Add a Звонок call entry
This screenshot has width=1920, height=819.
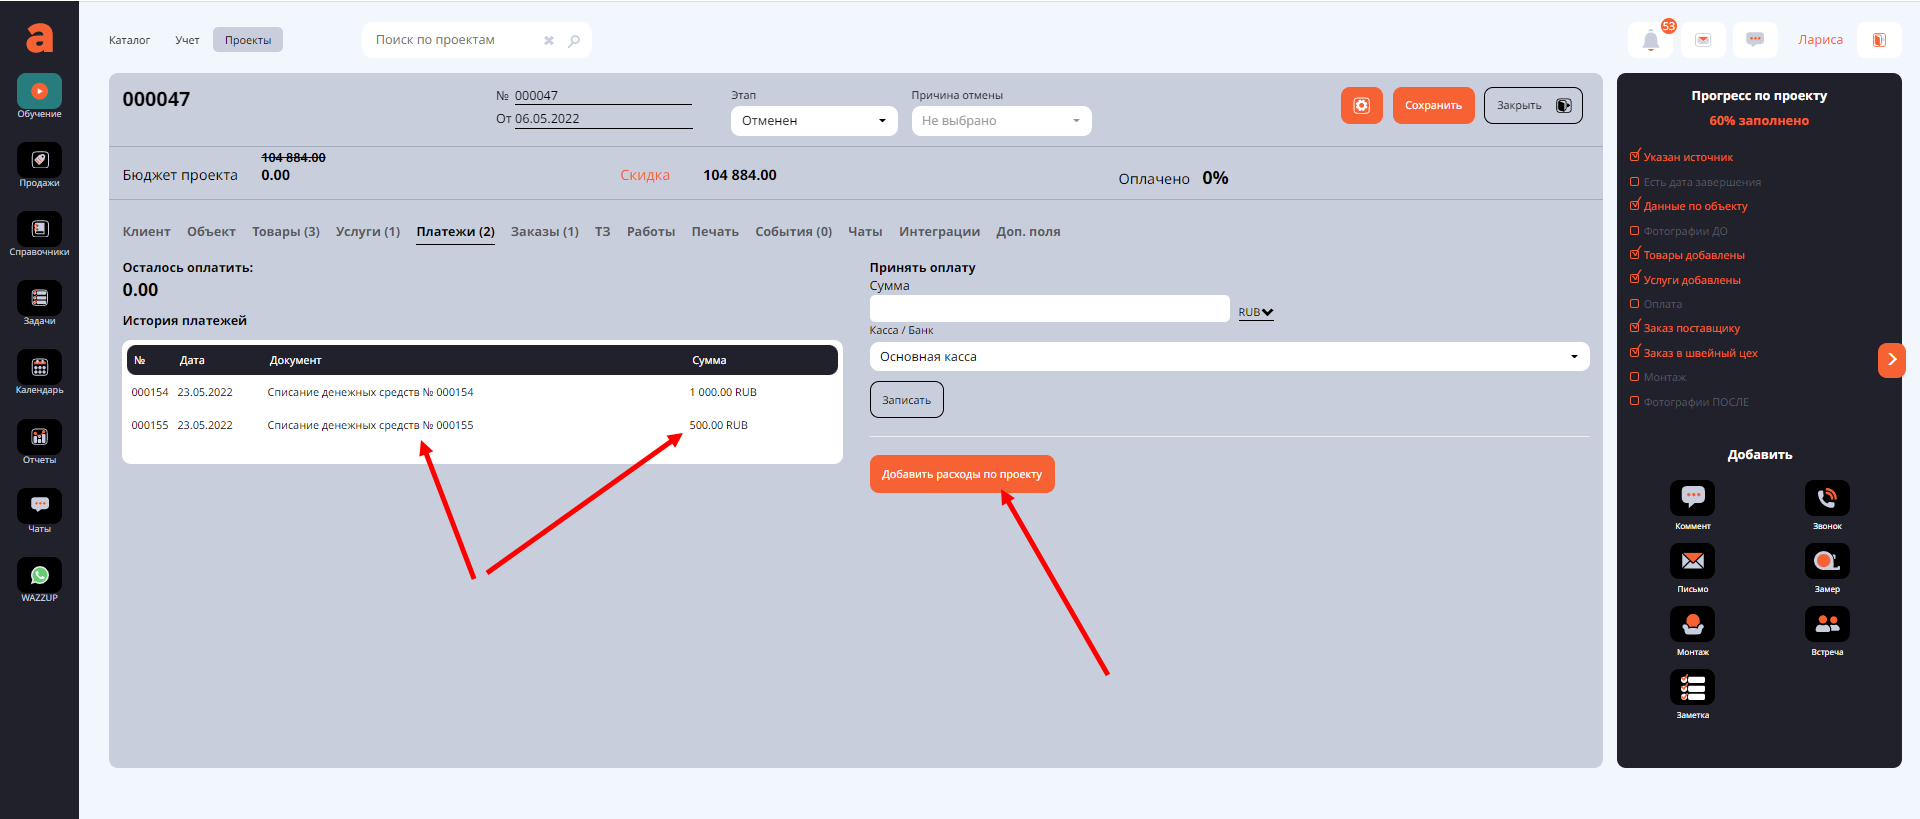pyautogui.click(x=1826, y=498)
